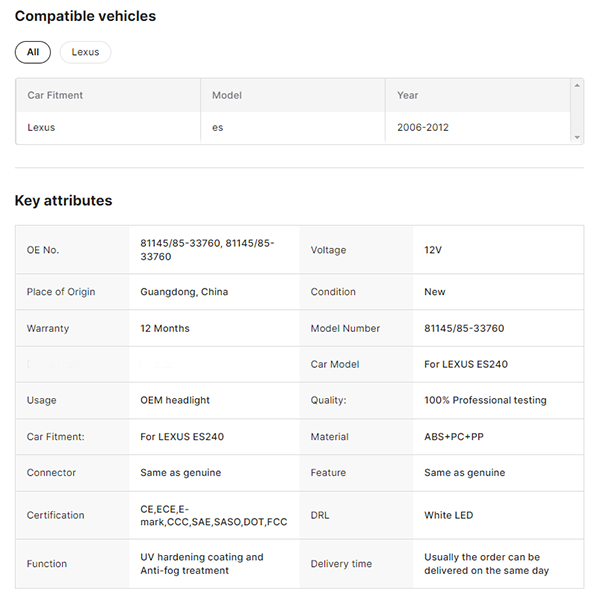Click the OE No. value 81145/85-33760
The width and height of the screenshot is (600, 600).
tap(207, 250)
